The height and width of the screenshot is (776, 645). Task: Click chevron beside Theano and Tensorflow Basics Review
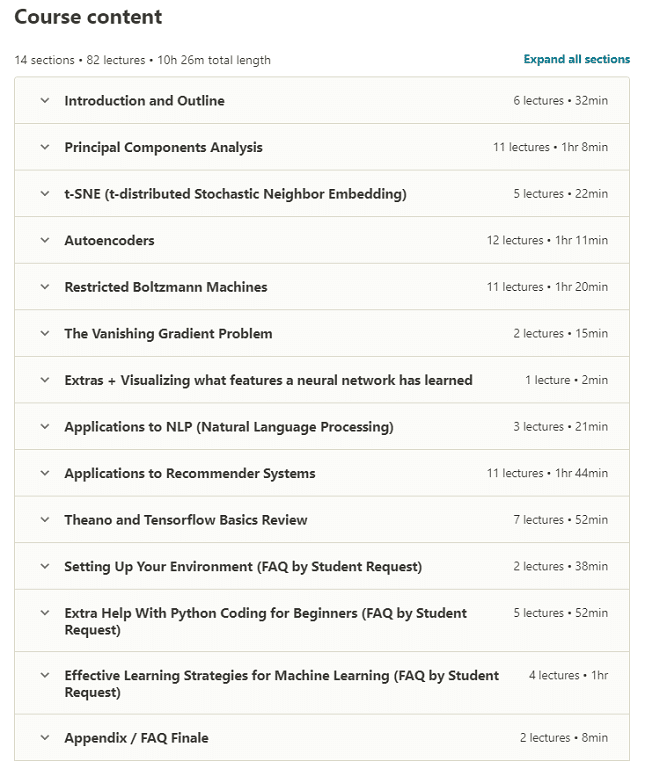[x=45, y=519]
